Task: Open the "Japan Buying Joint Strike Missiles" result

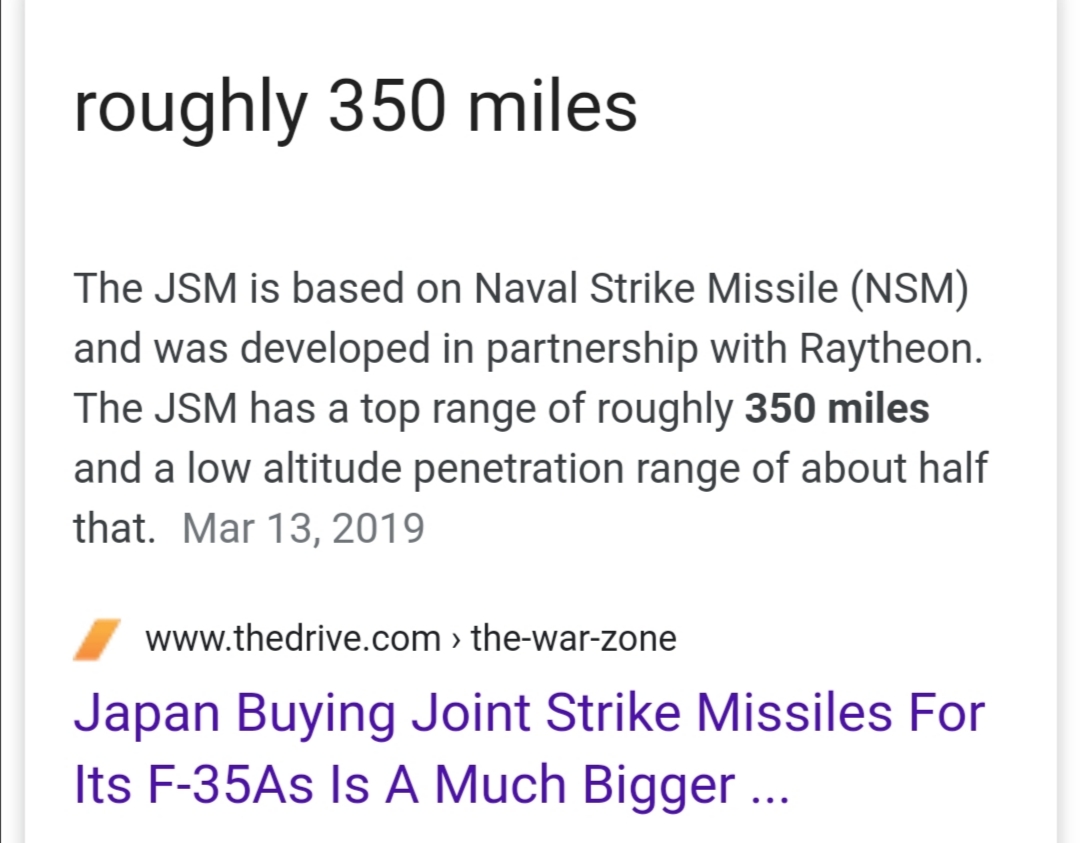Action: click(x=528, y=714)
